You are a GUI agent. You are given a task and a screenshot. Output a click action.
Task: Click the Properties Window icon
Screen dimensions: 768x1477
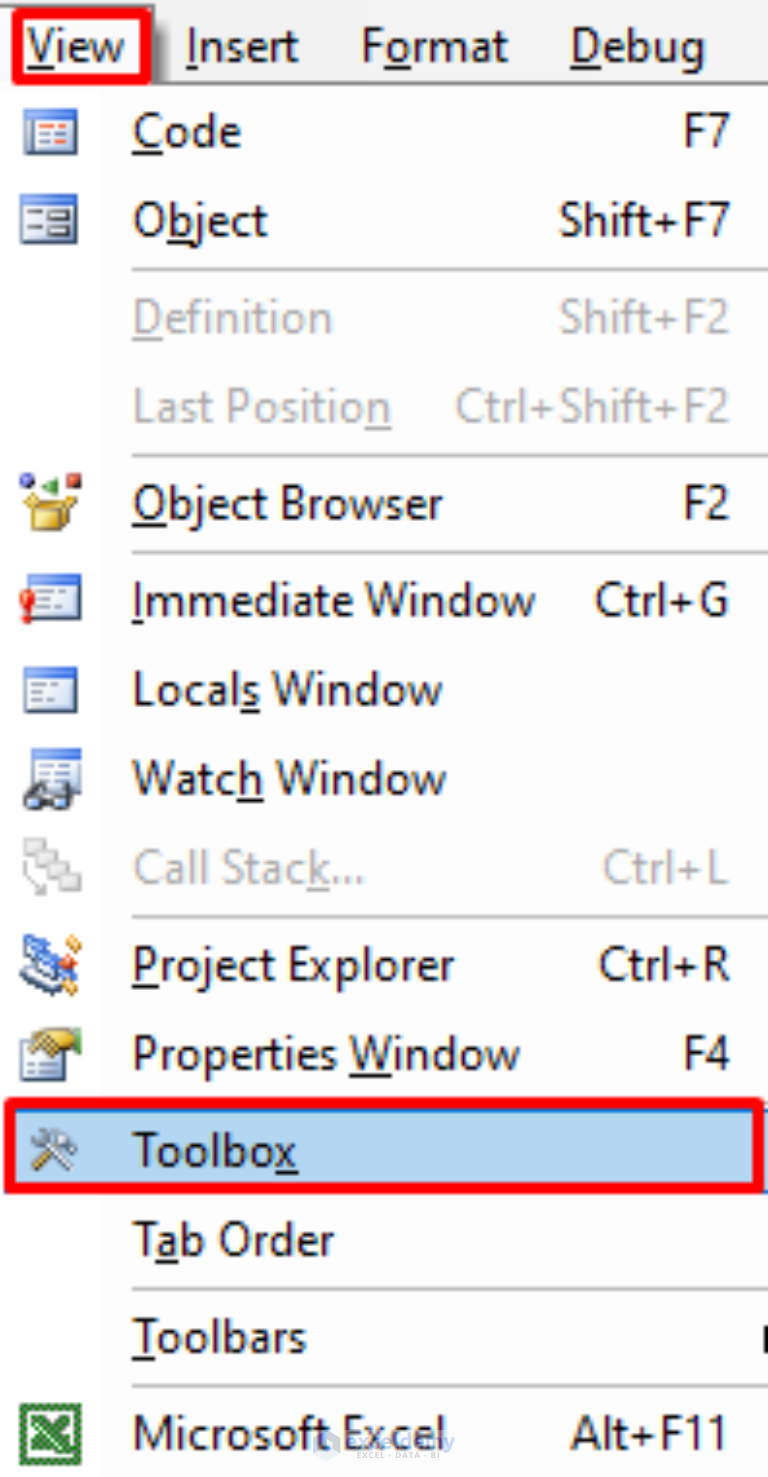pos(48,1053)
